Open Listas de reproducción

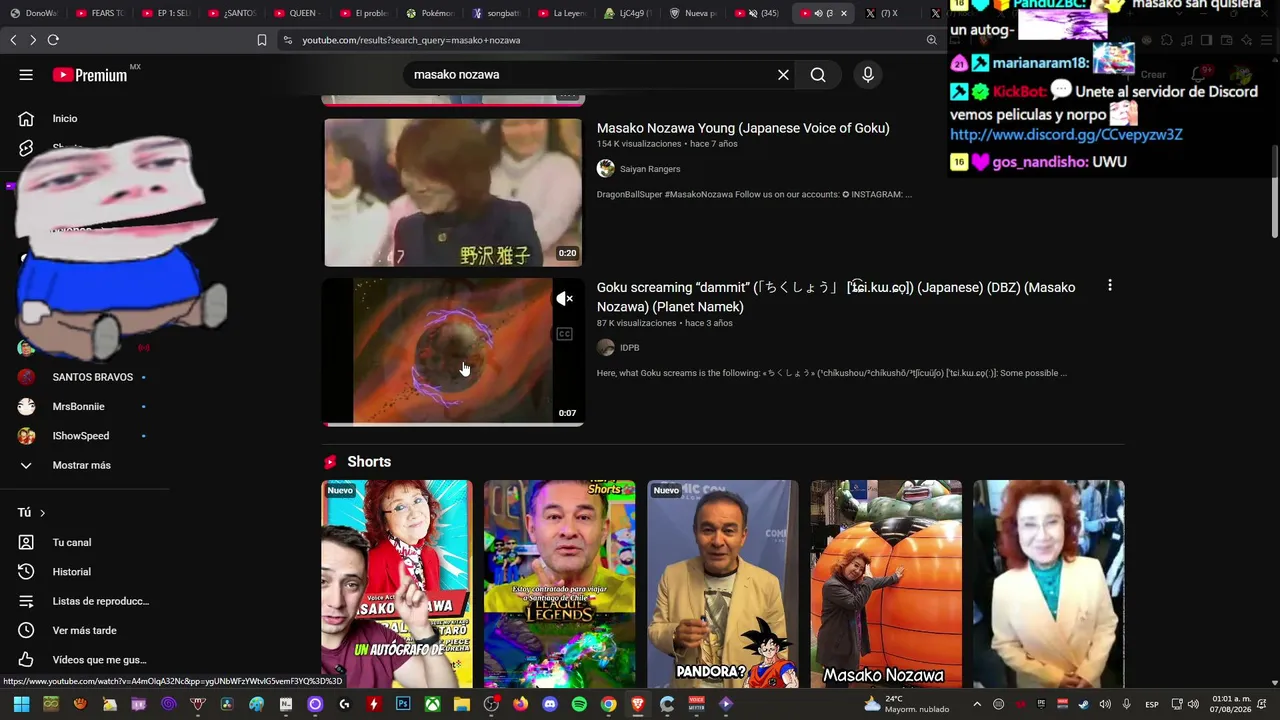[x=85, y=601]
